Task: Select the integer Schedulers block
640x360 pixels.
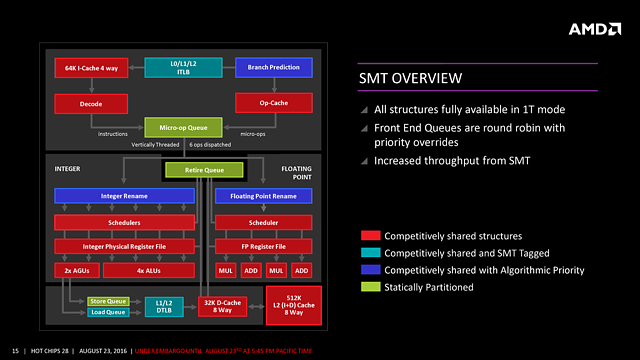Action: [124, 222]
